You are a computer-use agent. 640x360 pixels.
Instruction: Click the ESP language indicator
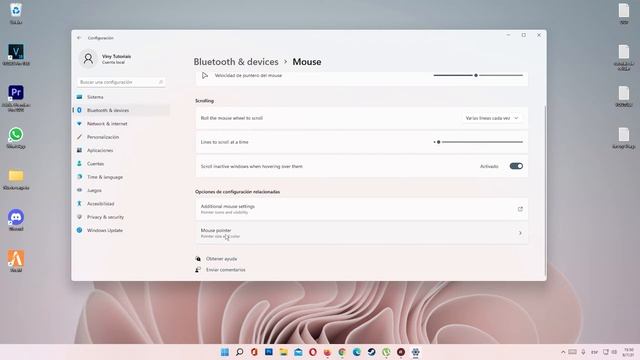595,352
